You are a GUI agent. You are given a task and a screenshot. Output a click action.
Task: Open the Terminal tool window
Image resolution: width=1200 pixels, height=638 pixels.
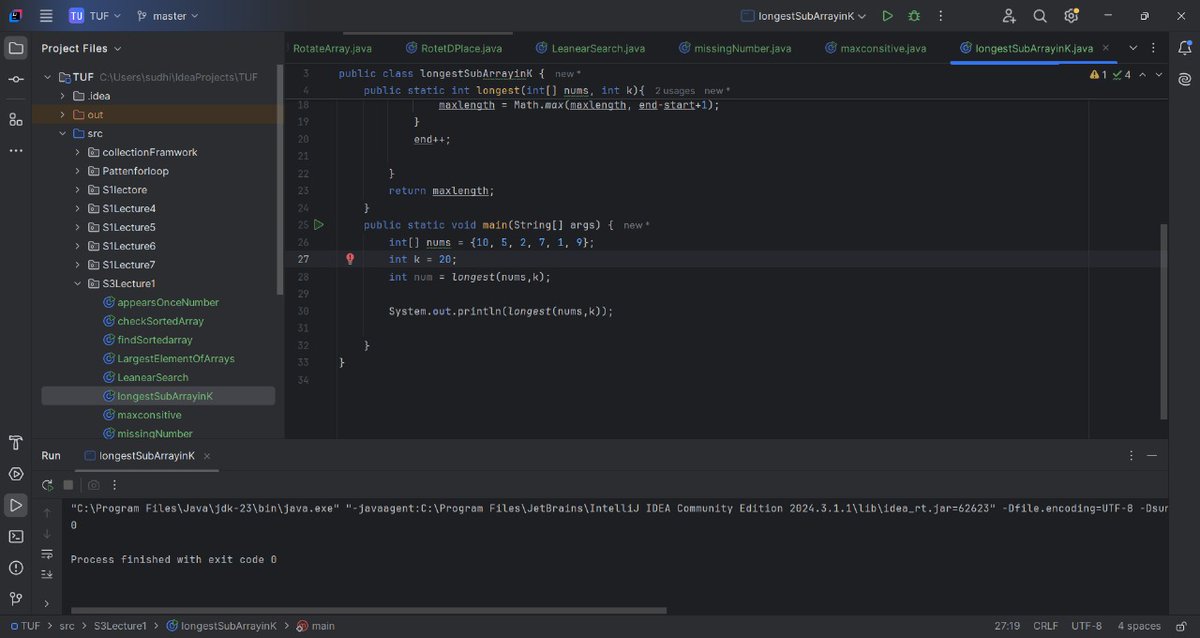pyautogui.click(x=16, y=536)
